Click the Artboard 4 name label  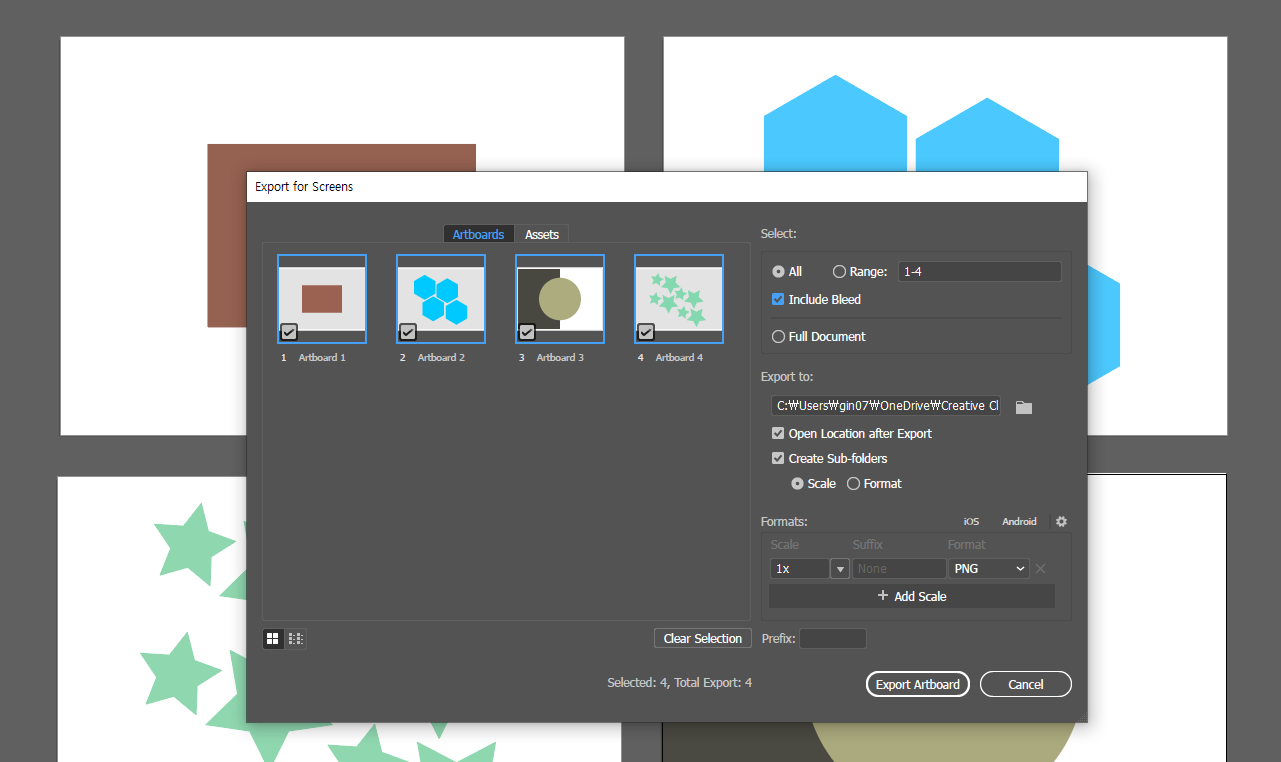click(x=679, y=357)
